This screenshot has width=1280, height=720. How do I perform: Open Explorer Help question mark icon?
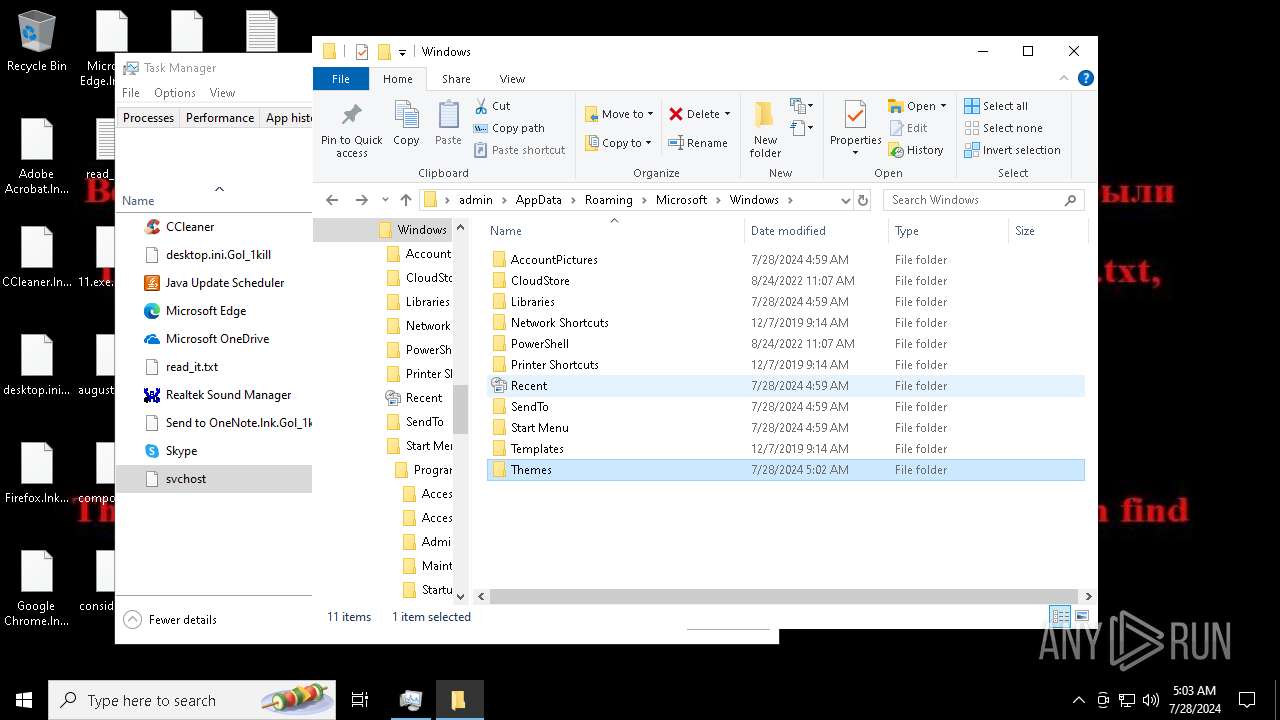(1085, 78)
